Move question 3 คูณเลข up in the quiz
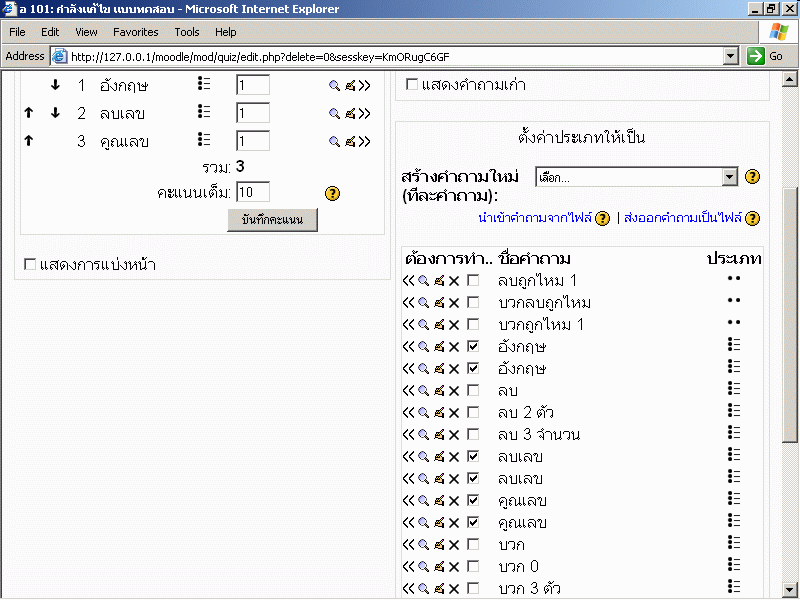This screenshot has width=800, height=600. 29,141
